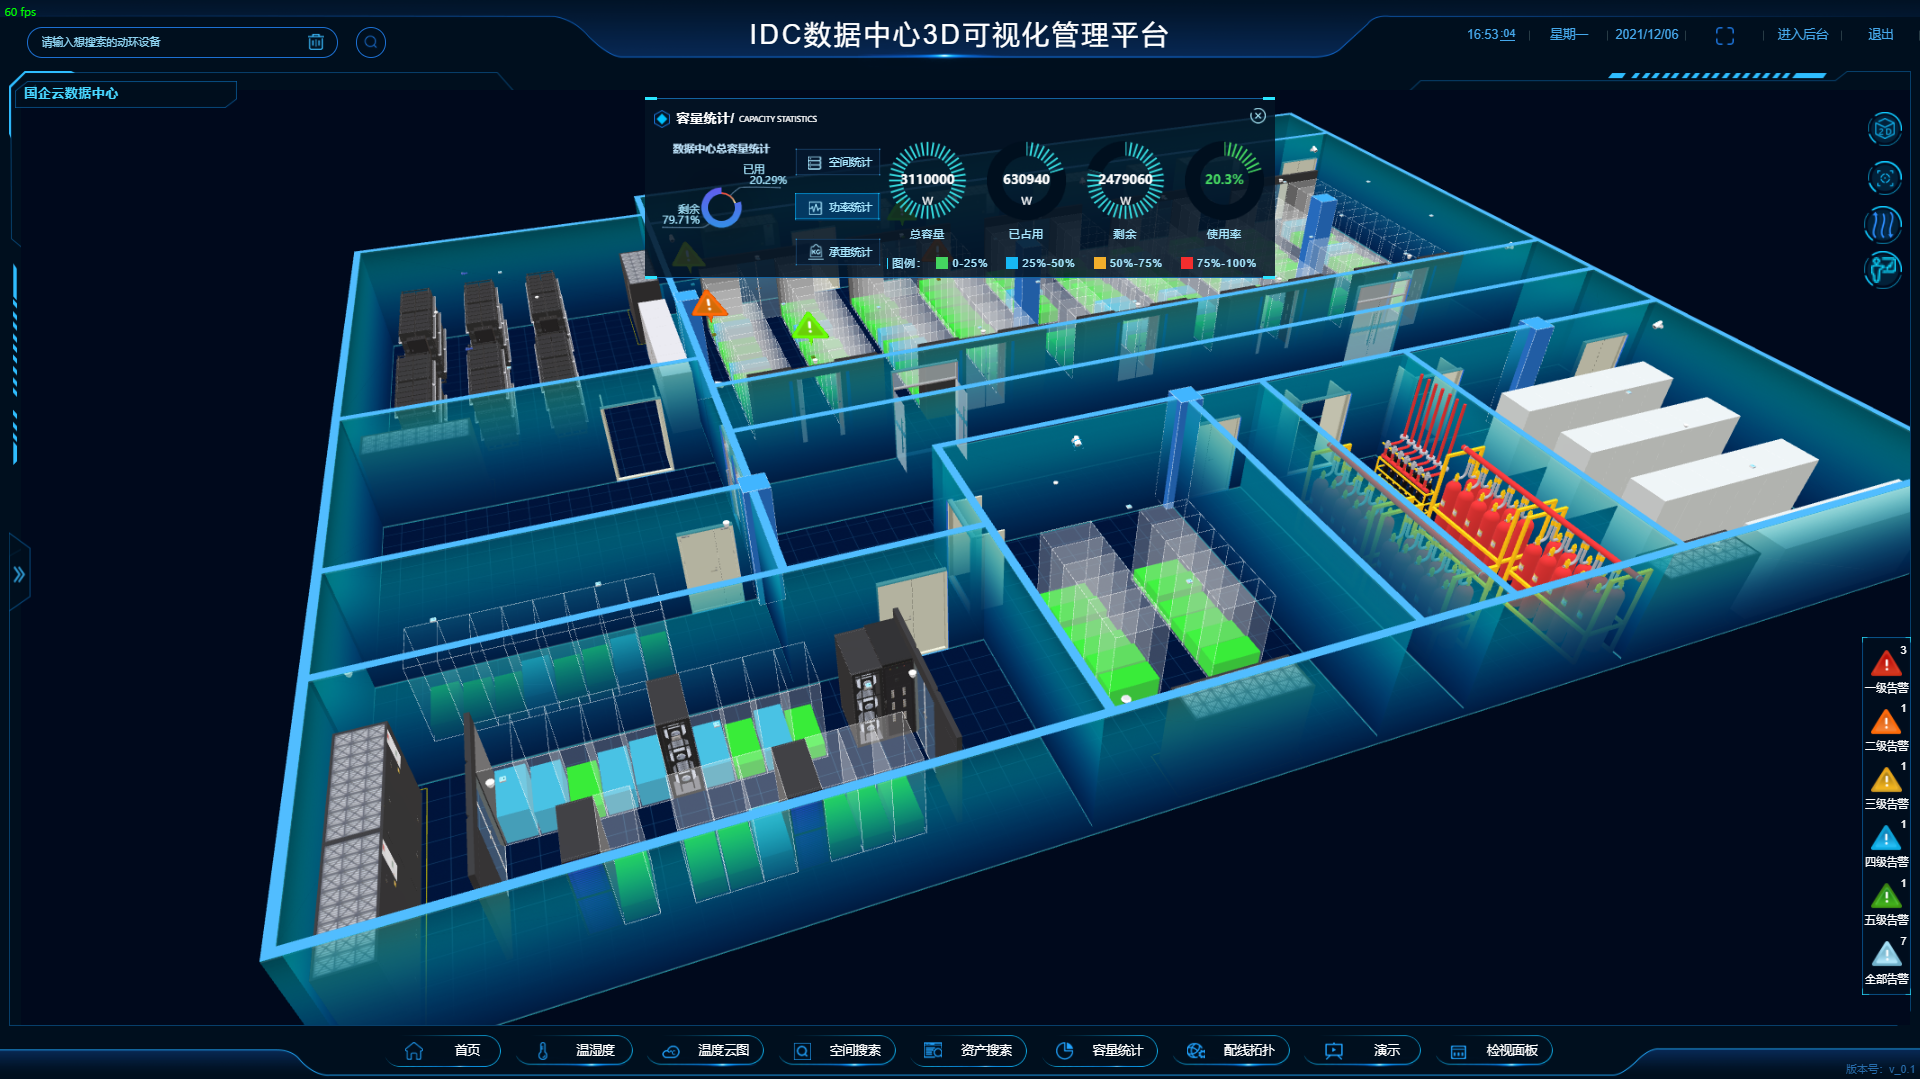Click the presenter whiteboard icon
Screen dimensions: 1920x1079
1884,270
